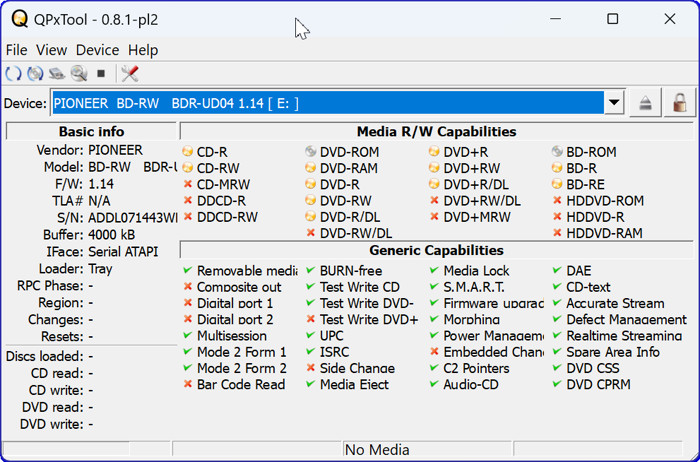Screen dimensions: 700x462
Task: Click the red cross next to CD-MRW
Action: pyautogui.click(x=188, y=184)
